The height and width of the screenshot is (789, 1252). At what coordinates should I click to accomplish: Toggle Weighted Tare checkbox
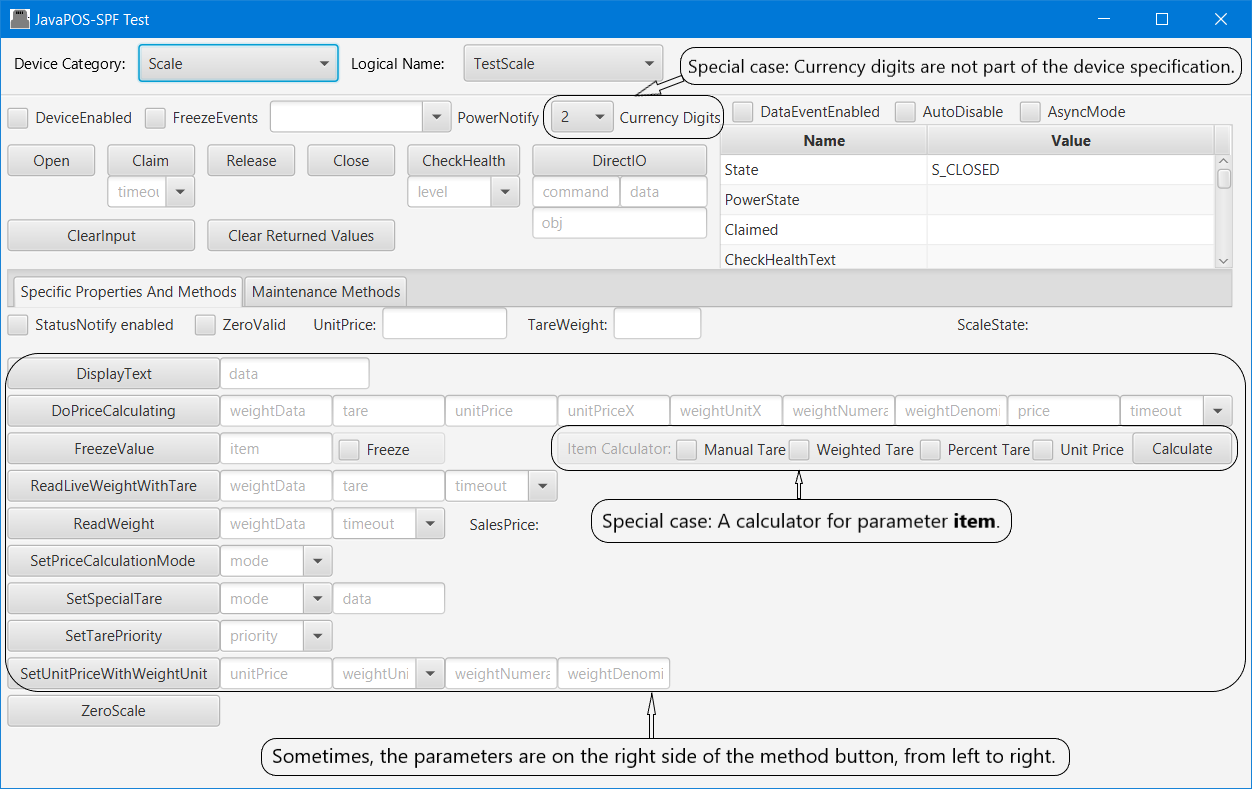pyautogui.click(x=799, y=450)
